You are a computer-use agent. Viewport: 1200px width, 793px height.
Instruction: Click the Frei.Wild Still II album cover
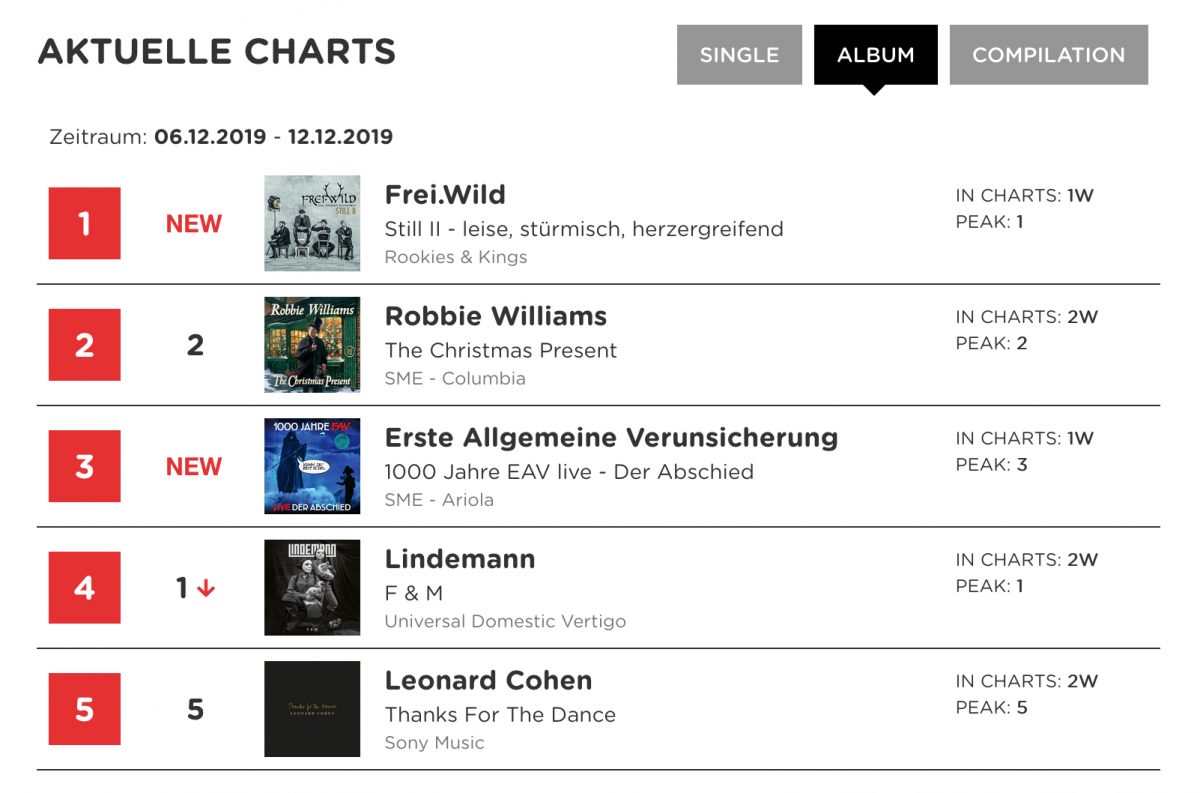coord(312,224)
